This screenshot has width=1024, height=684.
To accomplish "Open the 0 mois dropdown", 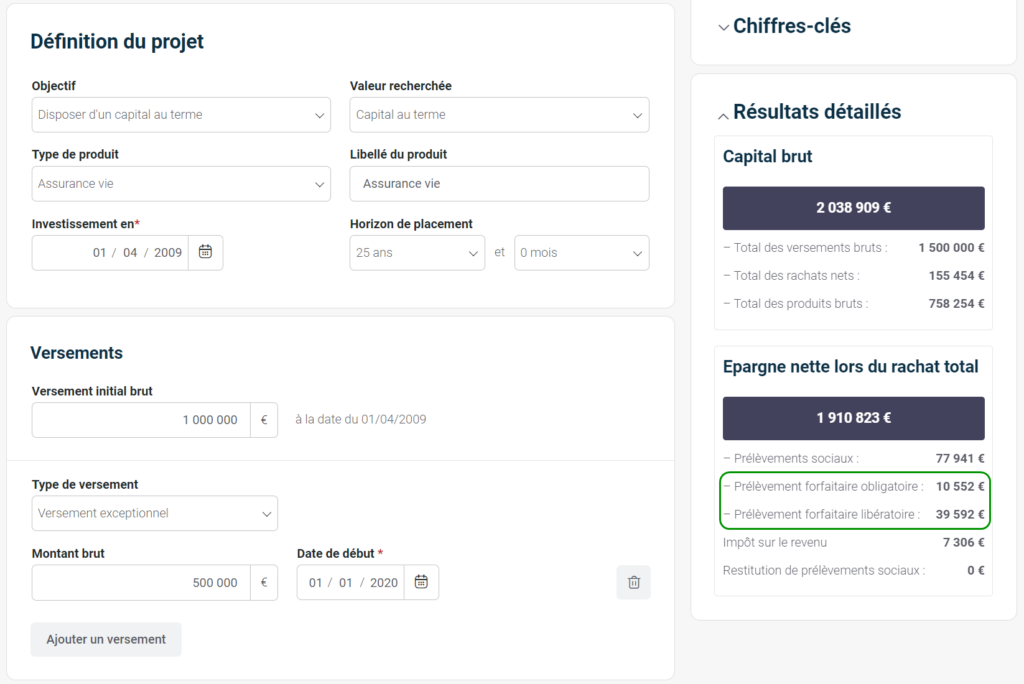I will pos(581,253).
